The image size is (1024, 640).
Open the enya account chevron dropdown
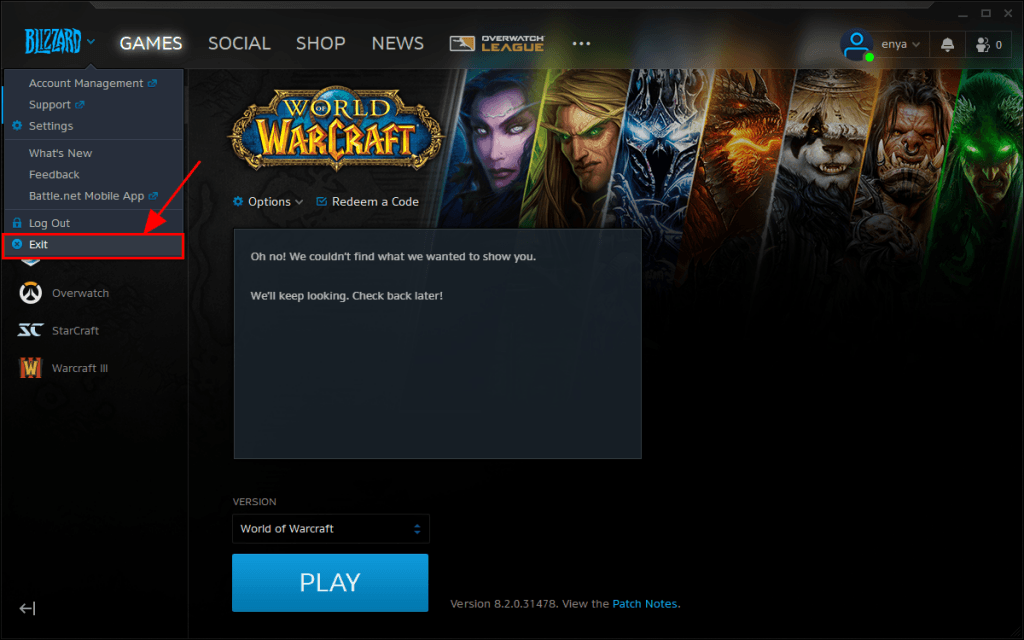[x=916, y=43]
